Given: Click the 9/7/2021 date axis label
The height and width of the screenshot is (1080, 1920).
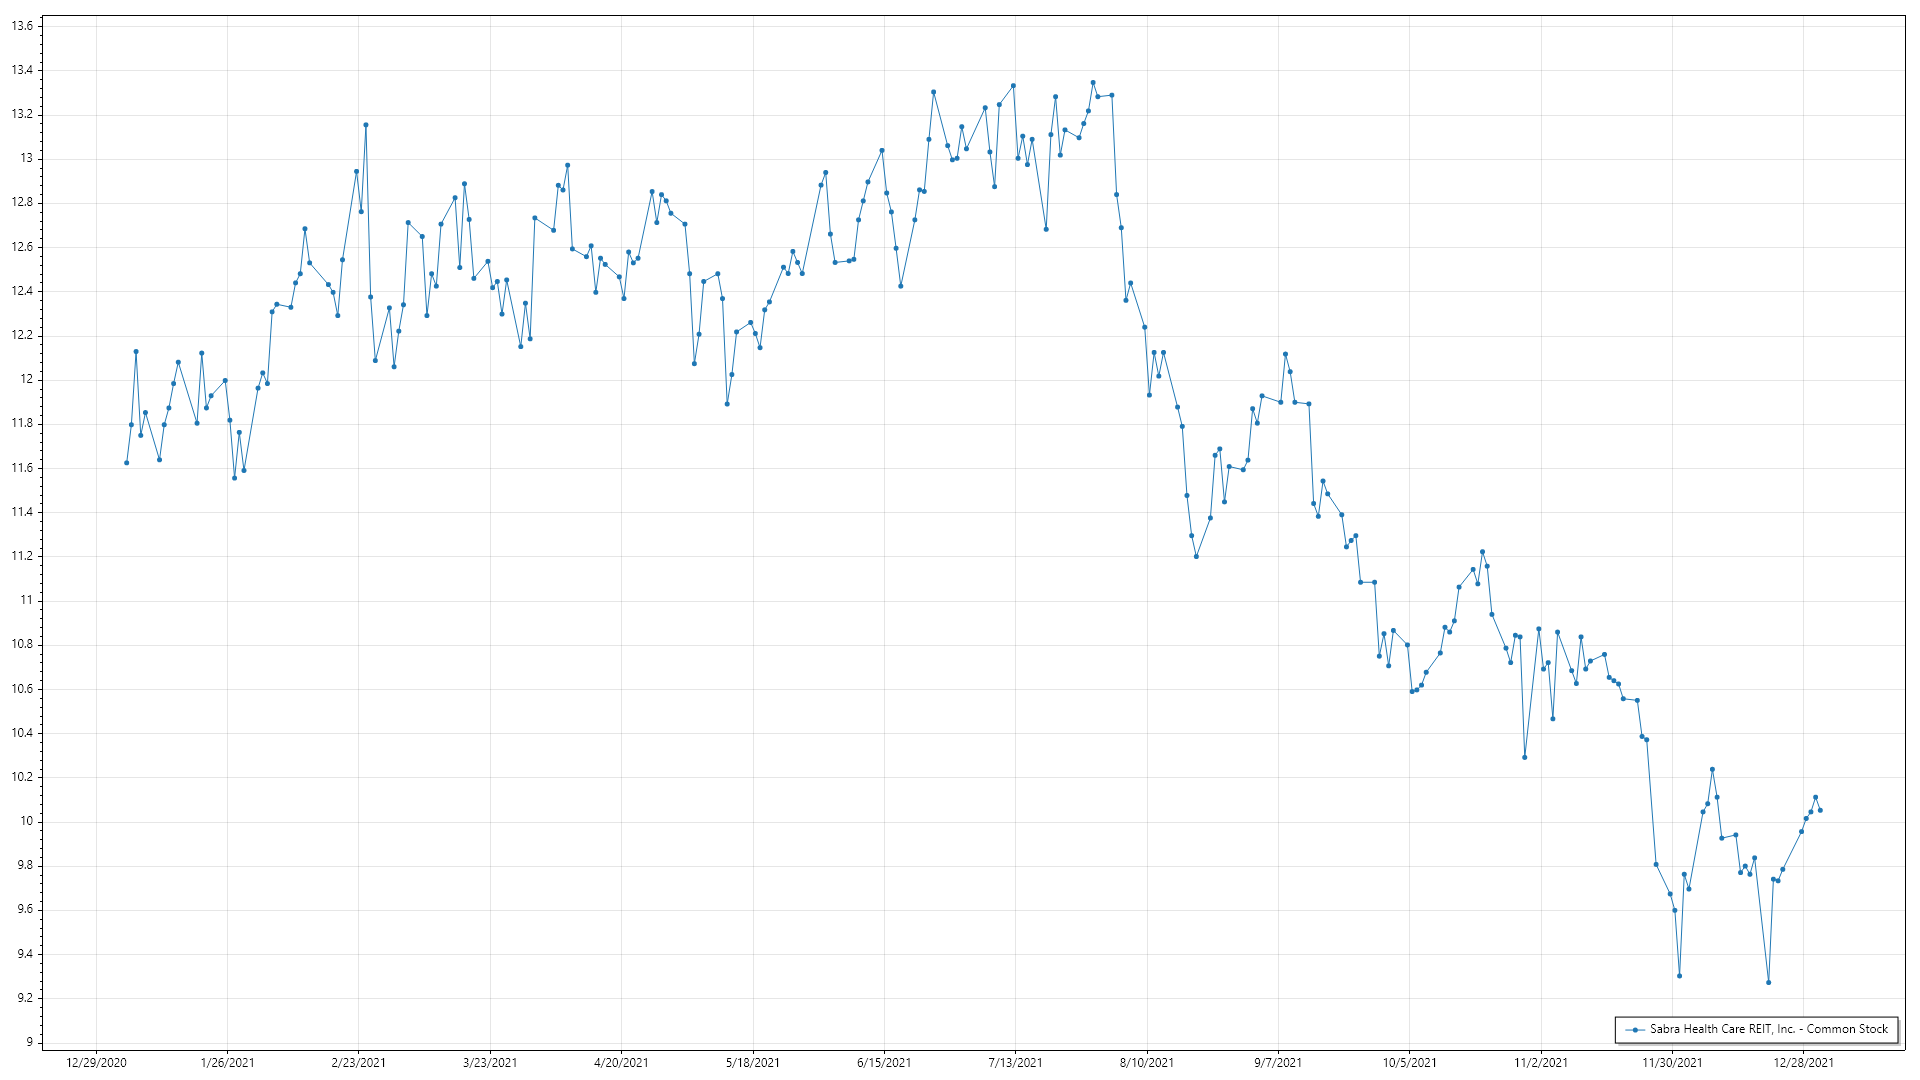Looking at the screenshot, I should (x=1278, y=1063).
